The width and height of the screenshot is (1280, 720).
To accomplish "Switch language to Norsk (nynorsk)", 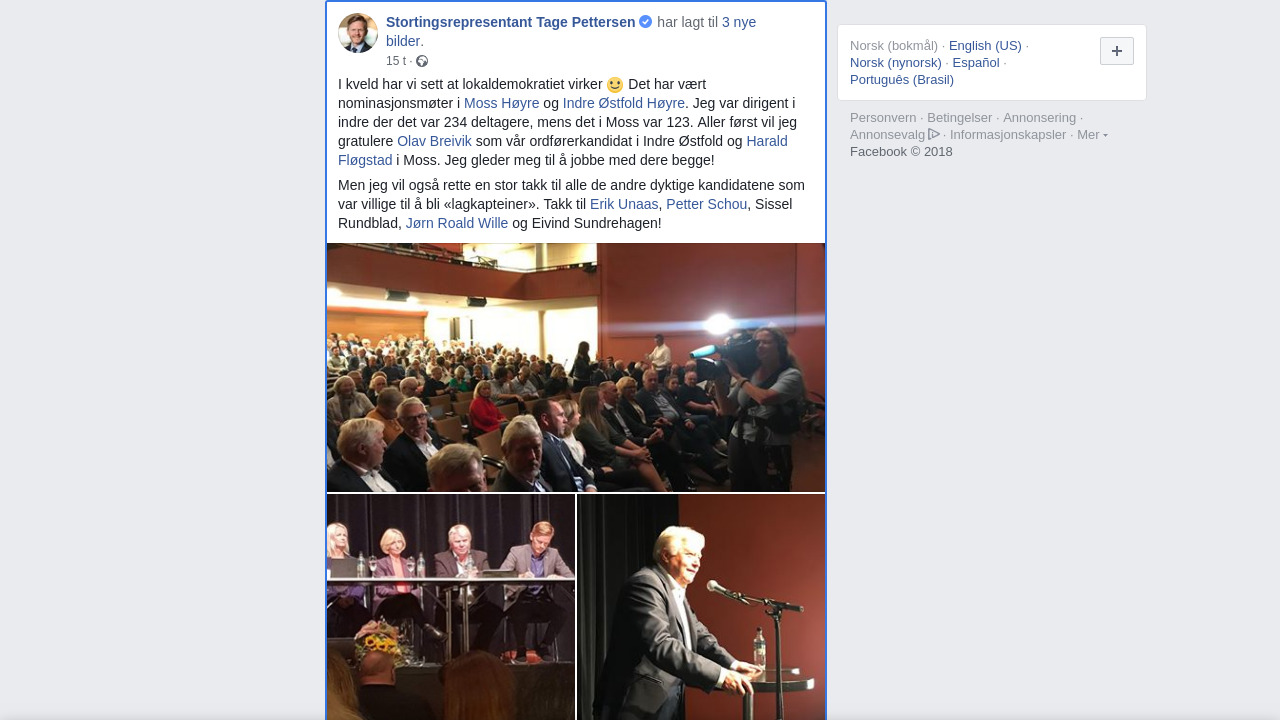I will (896, 62).
